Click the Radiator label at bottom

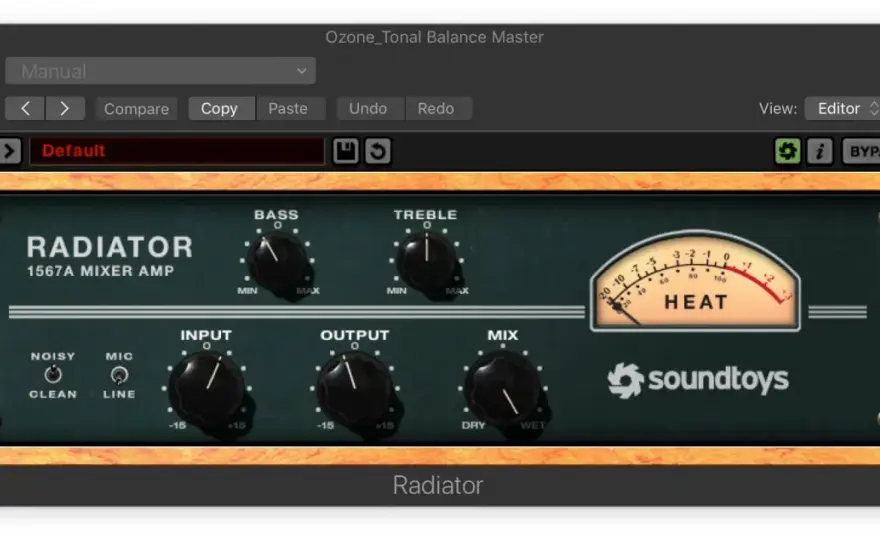(438, 486)
